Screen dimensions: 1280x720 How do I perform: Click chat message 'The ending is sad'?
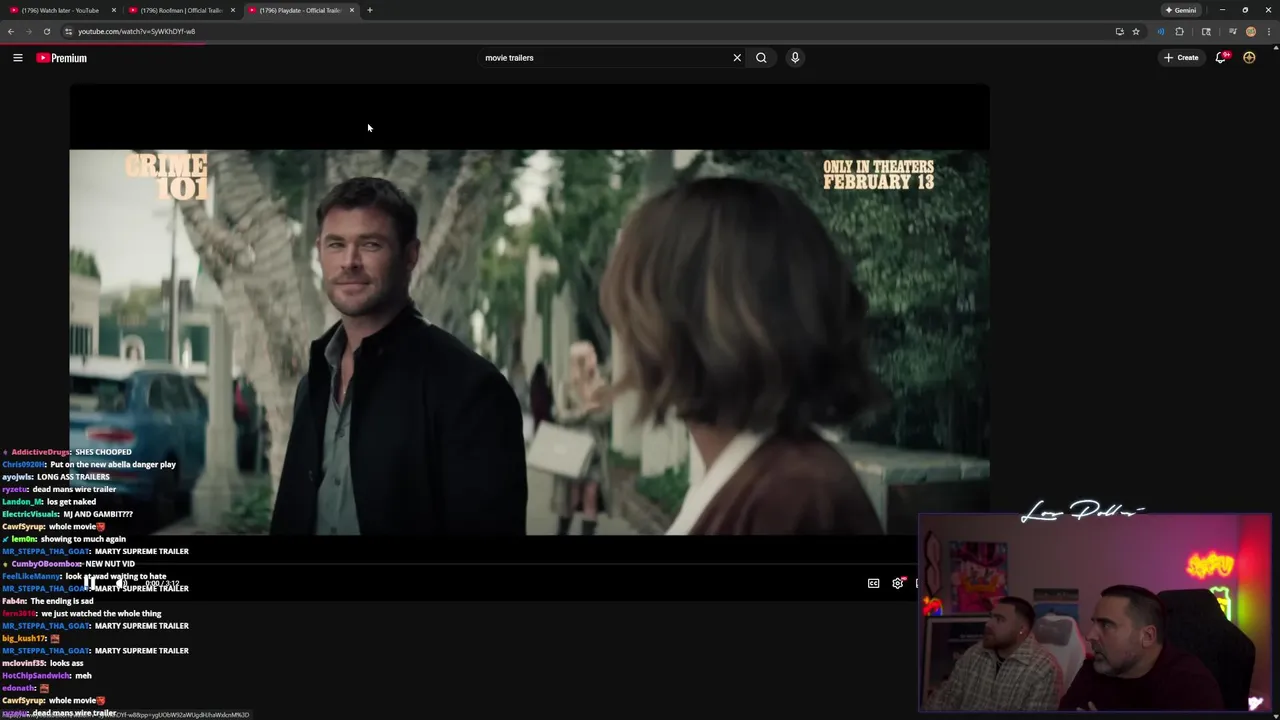click(x=62, y=601)
